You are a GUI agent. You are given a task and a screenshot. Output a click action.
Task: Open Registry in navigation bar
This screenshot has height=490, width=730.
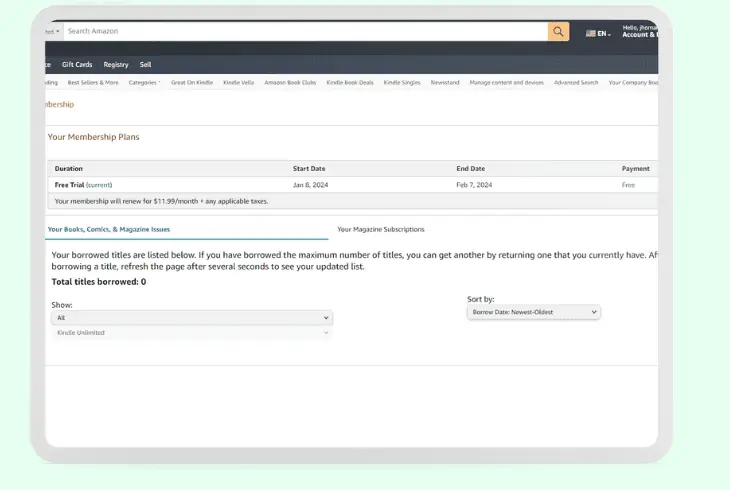116,65
